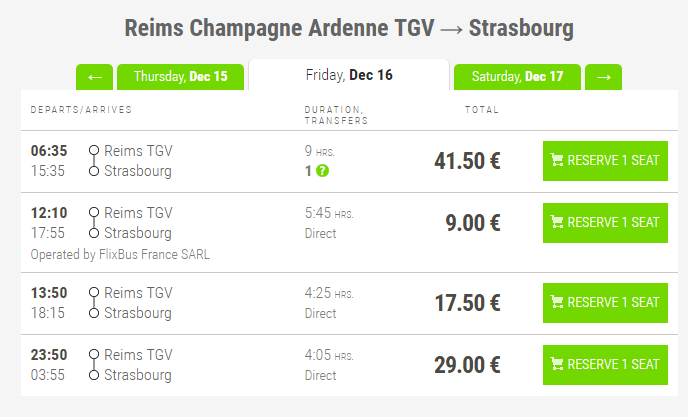Click the 23:50 Reims TGV departure row
The image size is (688, 417).
tap(138, 355)
